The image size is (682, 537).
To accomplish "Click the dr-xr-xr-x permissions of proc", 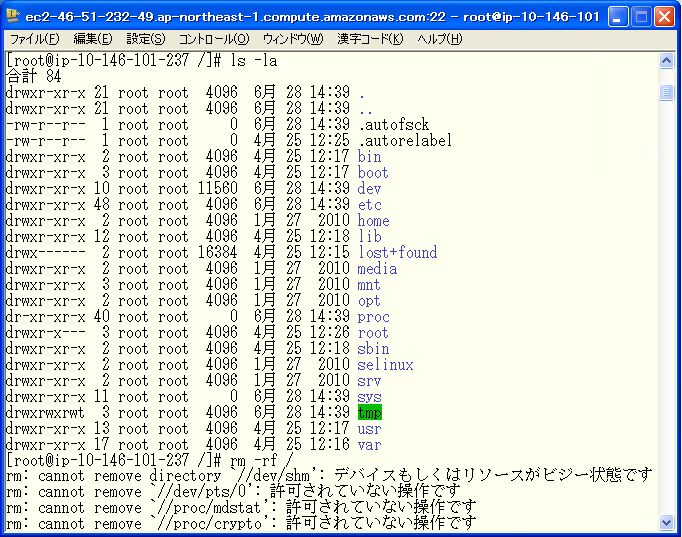I will (x=46, y=317).
